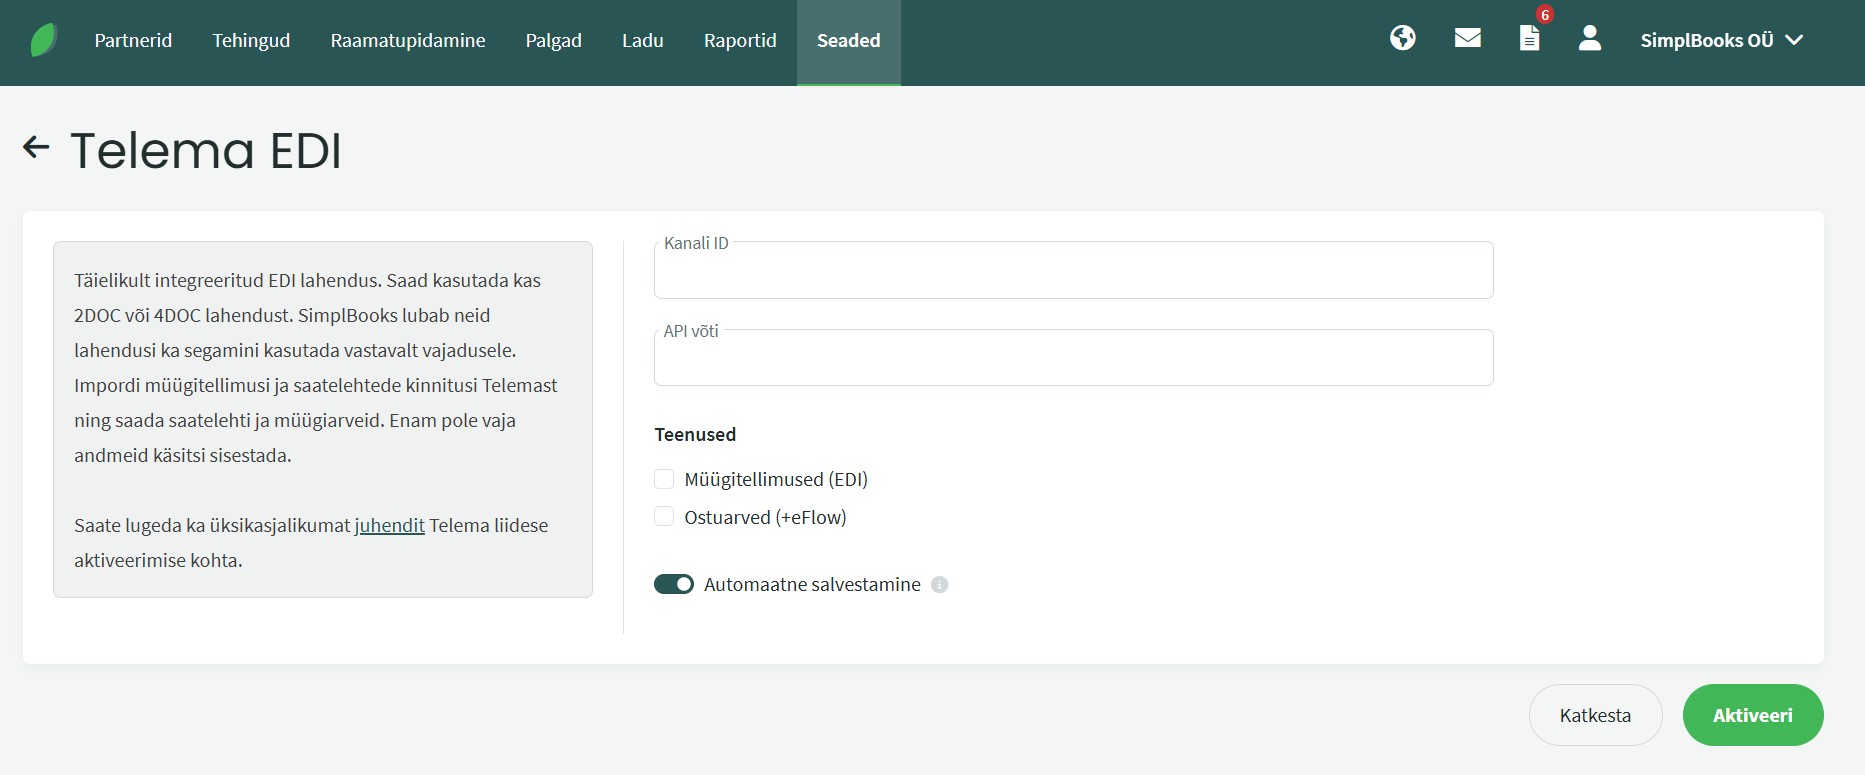
Task: Open the Tehingud menu
Action: click(251, 40)
